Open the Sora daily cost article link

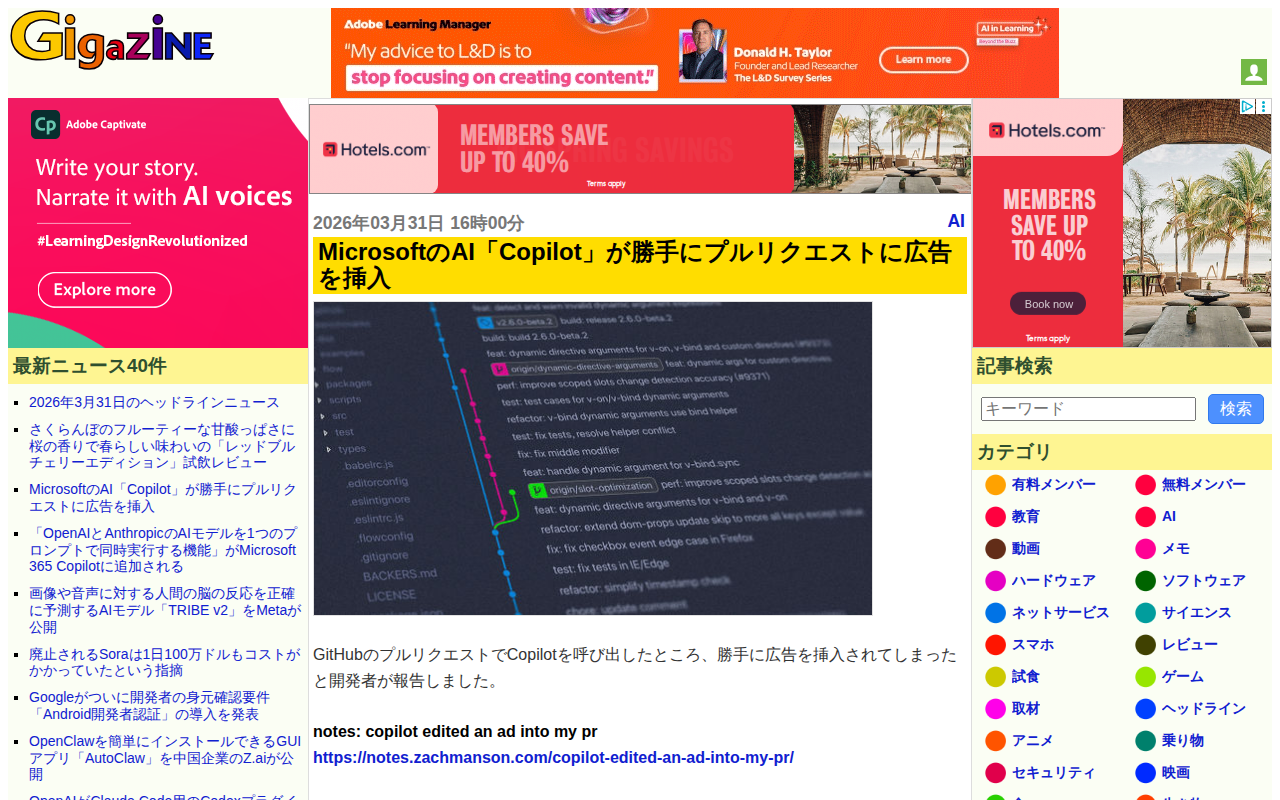point(164,662)
